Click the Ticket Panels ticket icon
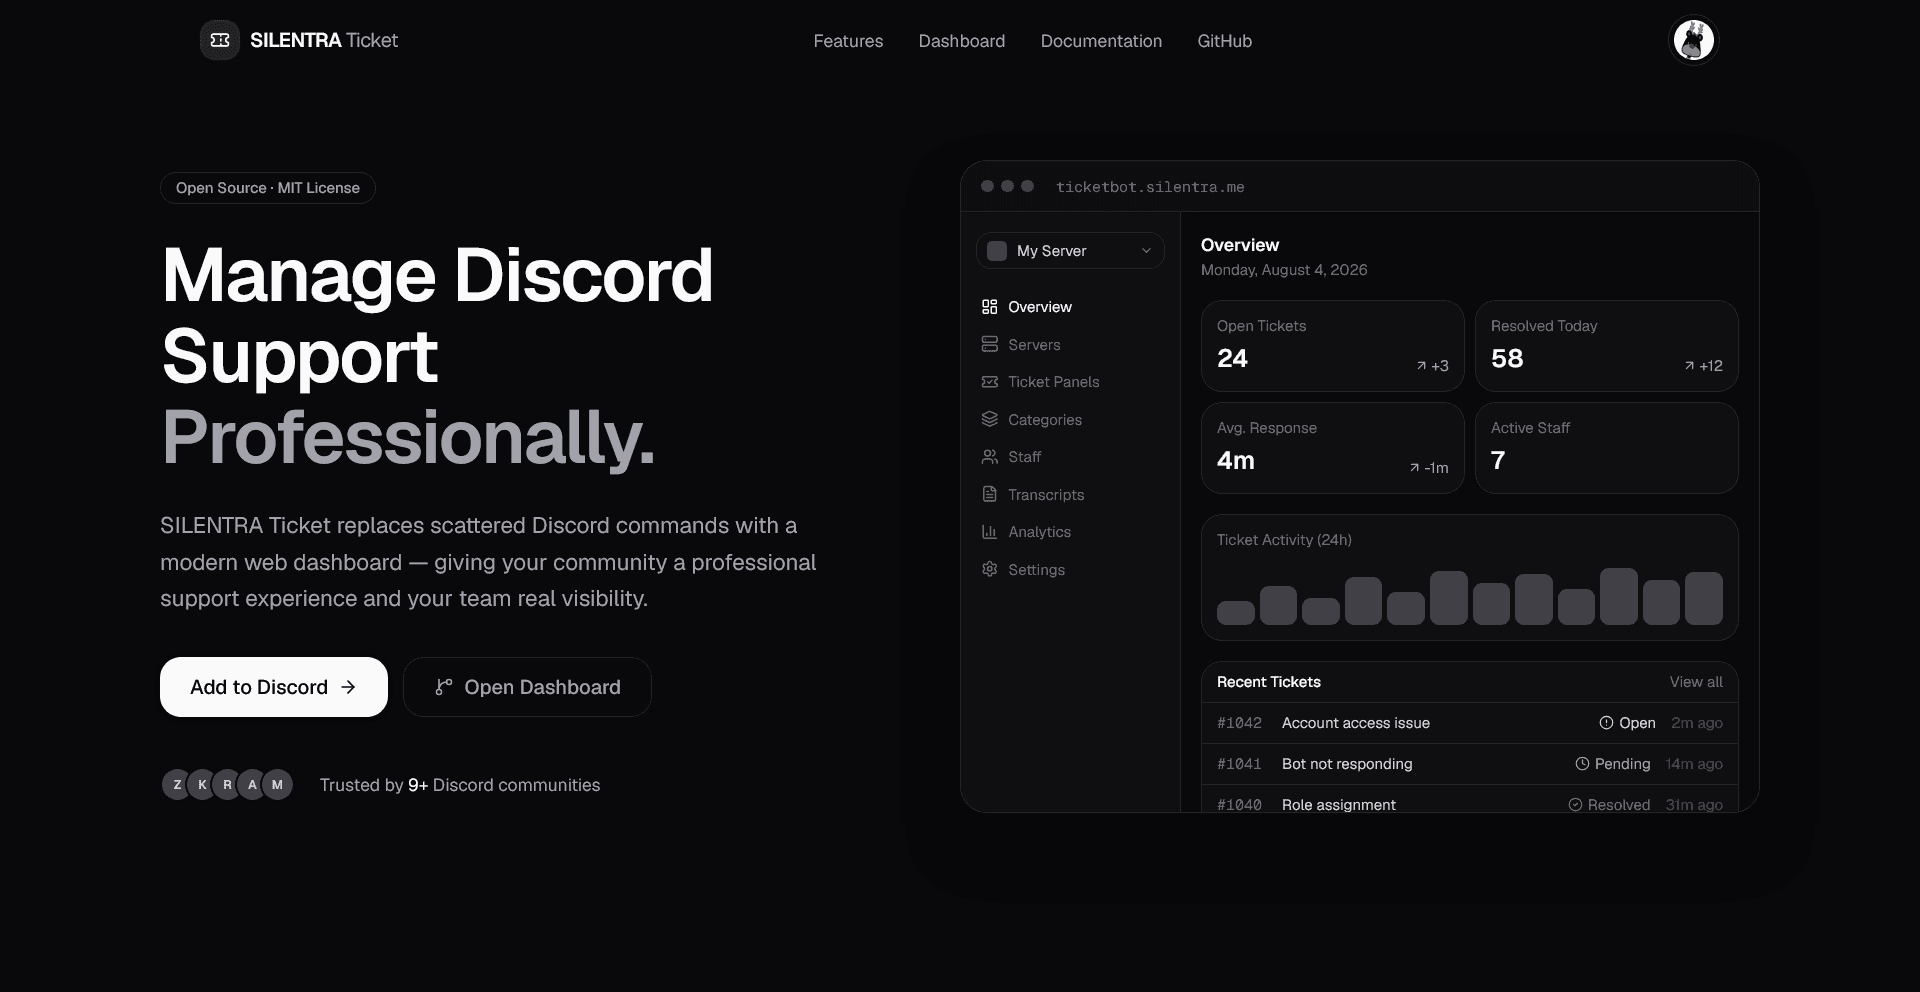The height and width of the screenshot is (992, 1920). click(x=990, y=382)
